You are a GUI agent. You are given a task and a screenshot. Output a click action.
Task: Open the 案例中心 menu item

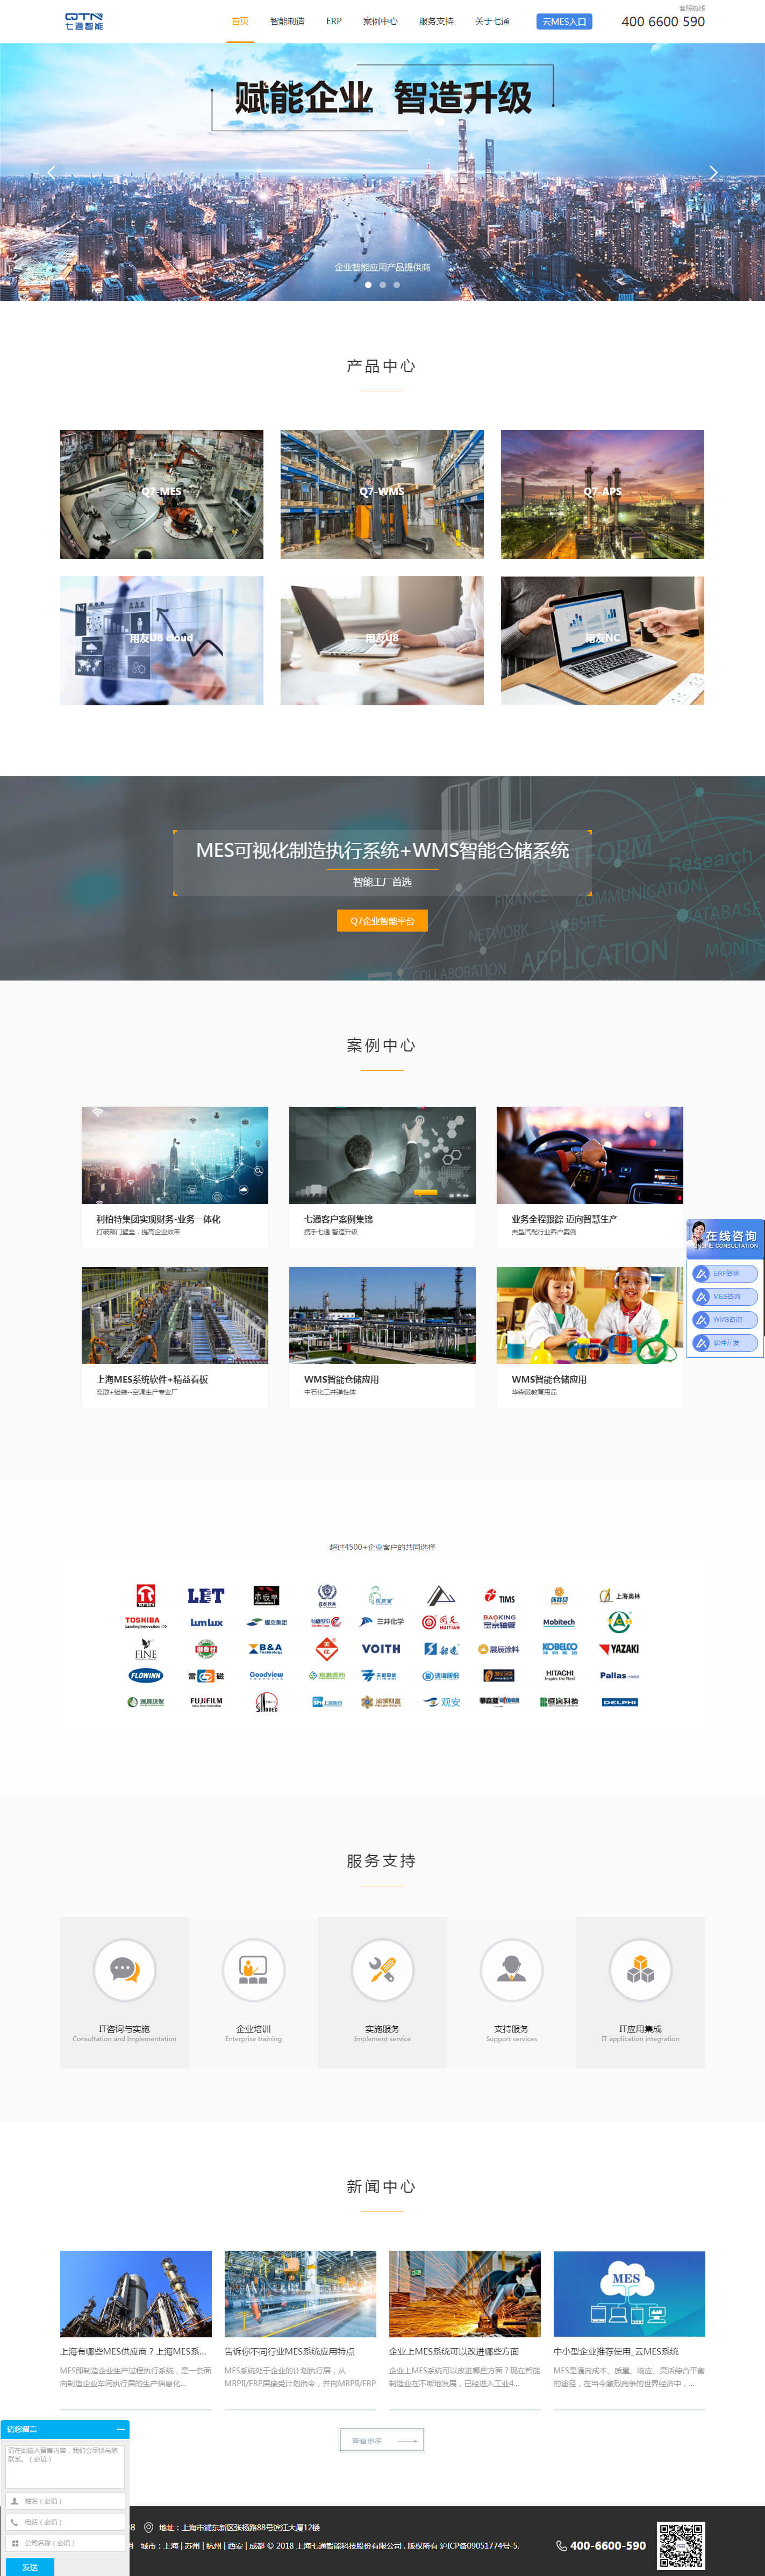[x=380, y=21]
